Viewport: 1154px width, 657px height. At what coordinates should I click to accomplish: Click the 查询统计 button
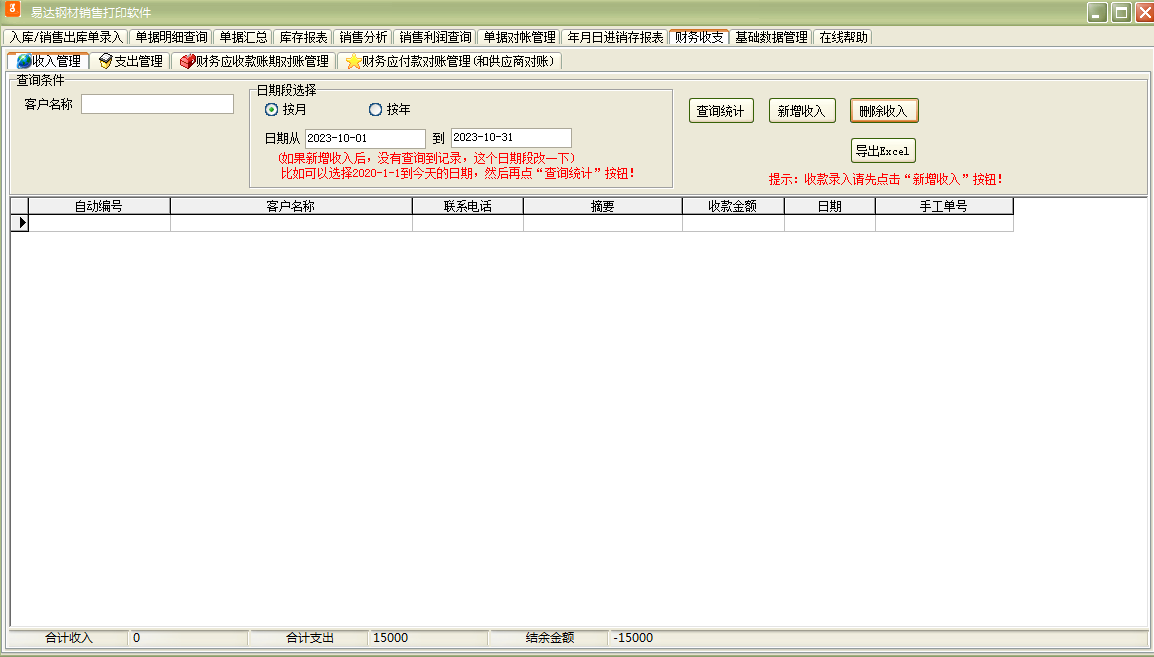[x=721, y=110]
